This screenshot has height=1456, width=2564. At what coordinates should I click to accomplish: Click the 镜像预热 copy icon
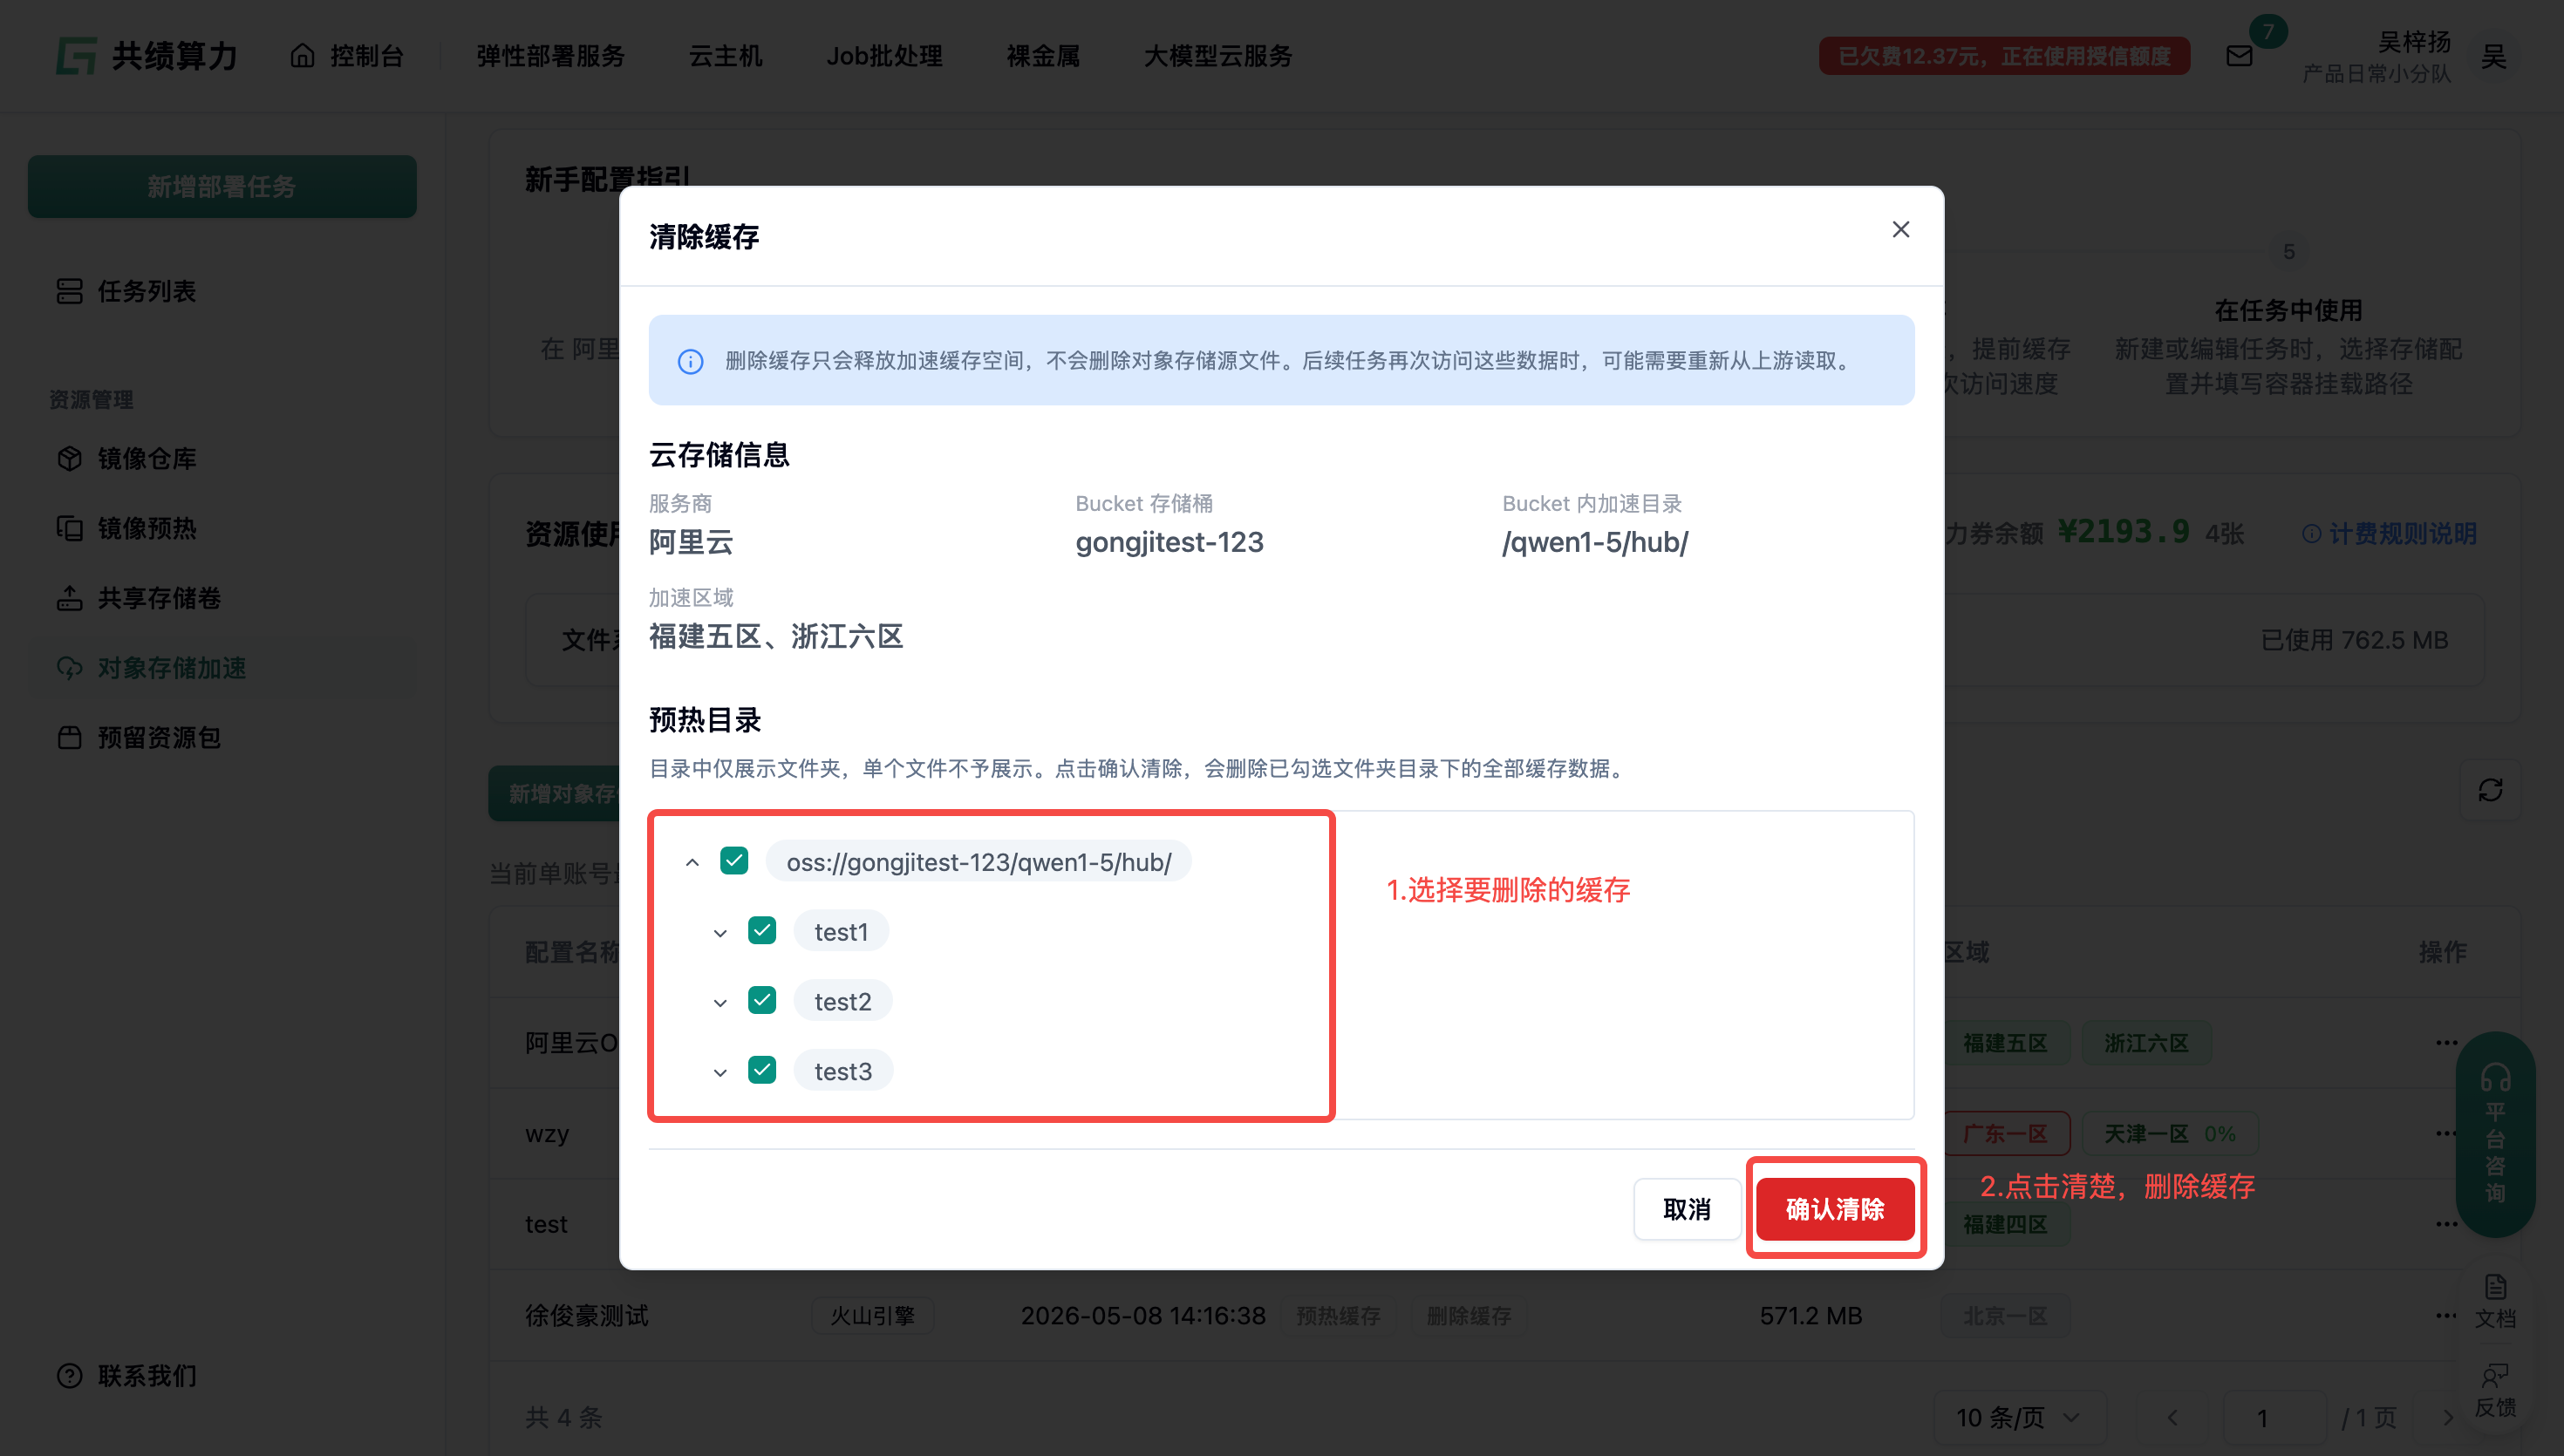coord(69,528)
